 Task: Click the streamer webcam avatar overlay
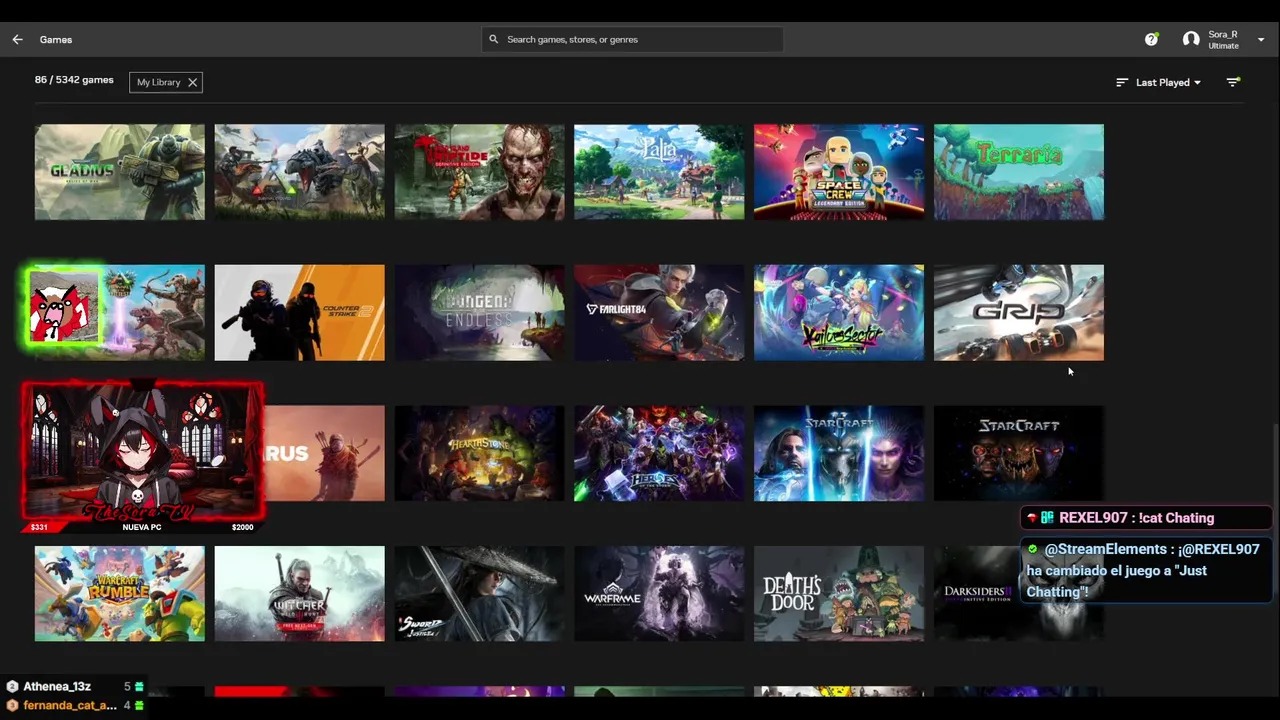(143, 452)
